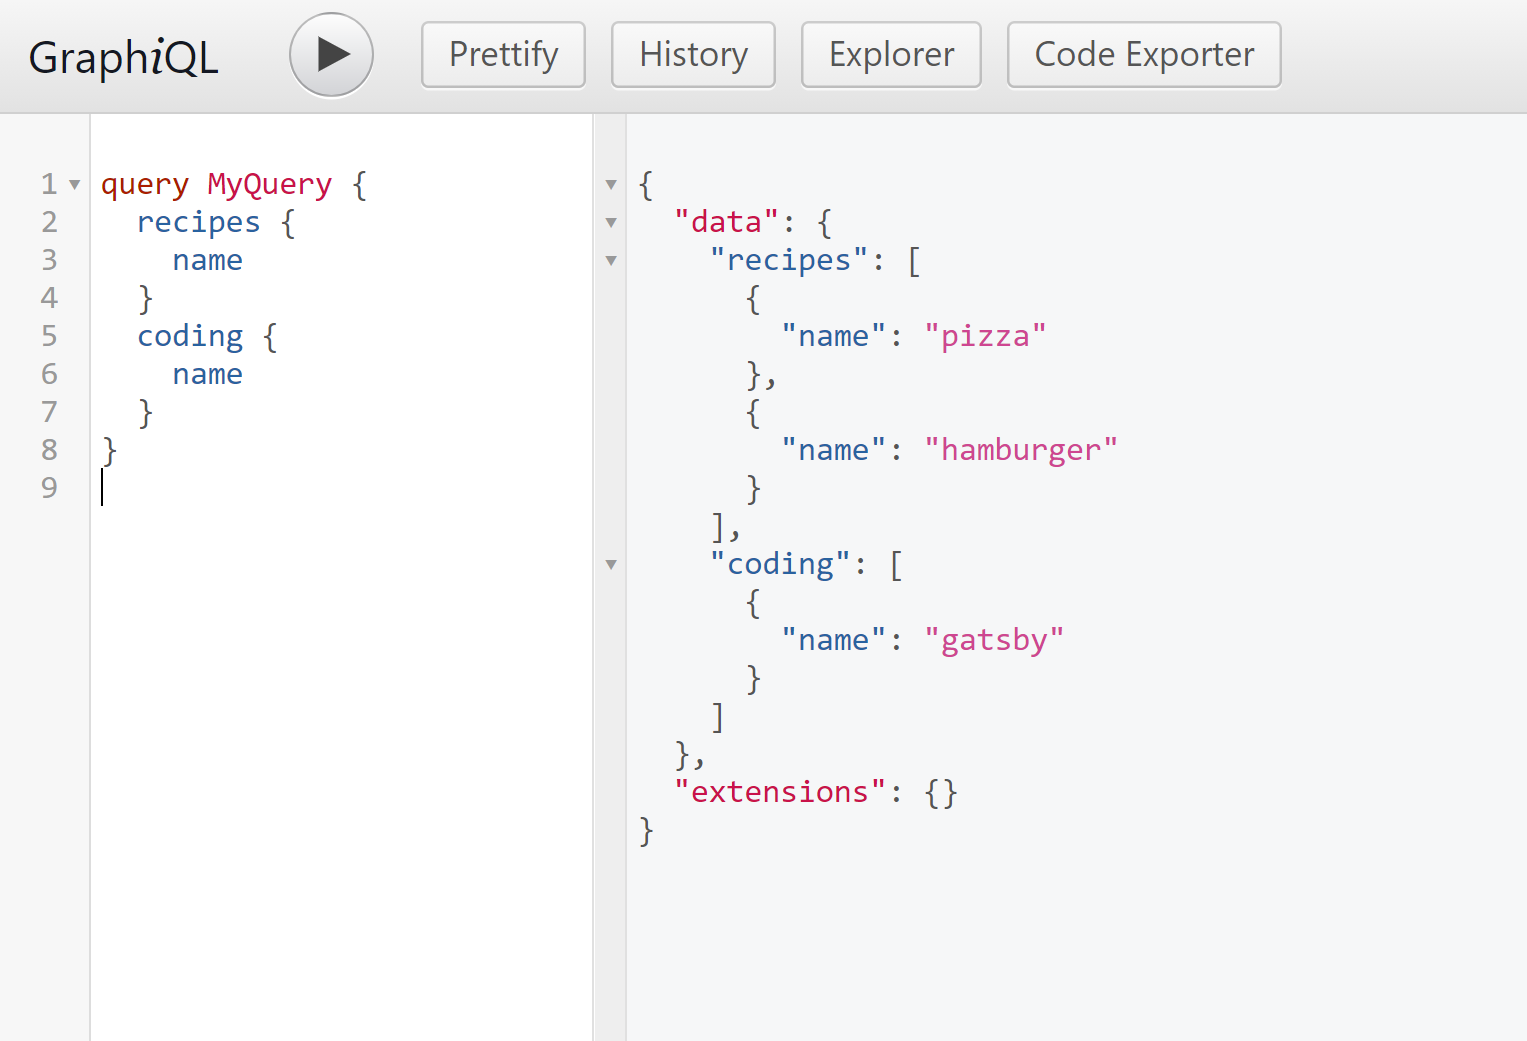This screenshot has height=1041, width=1527.
Task: Collapse the "coding" array fold arrow
Action: pyautogui.click(x=611, y=565)
